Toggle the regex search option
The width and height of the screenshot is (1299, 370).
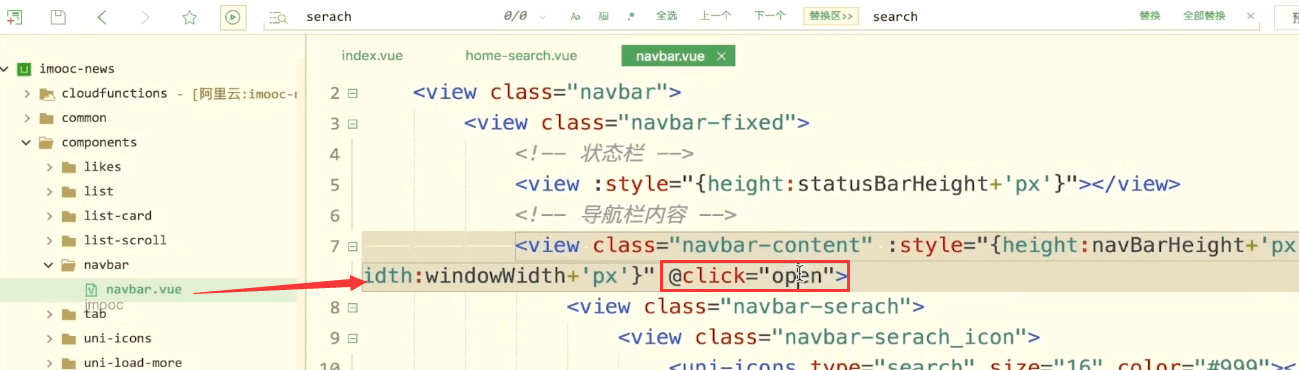630,16
